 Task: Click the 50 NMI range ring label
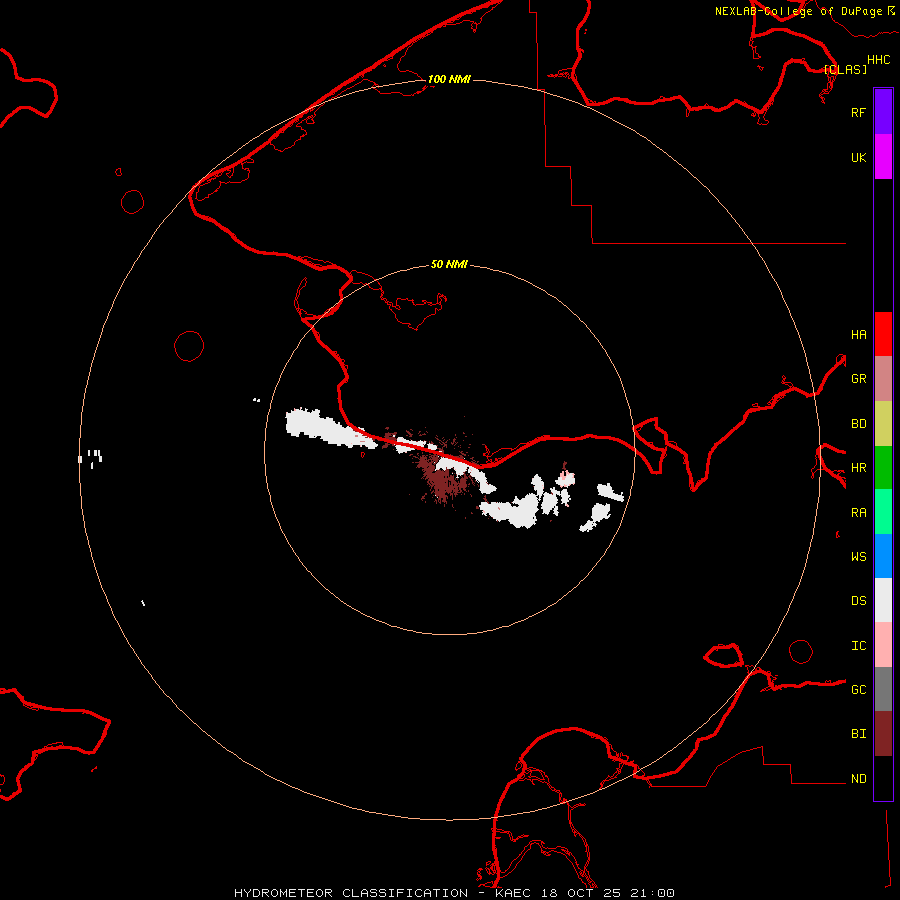449,264
